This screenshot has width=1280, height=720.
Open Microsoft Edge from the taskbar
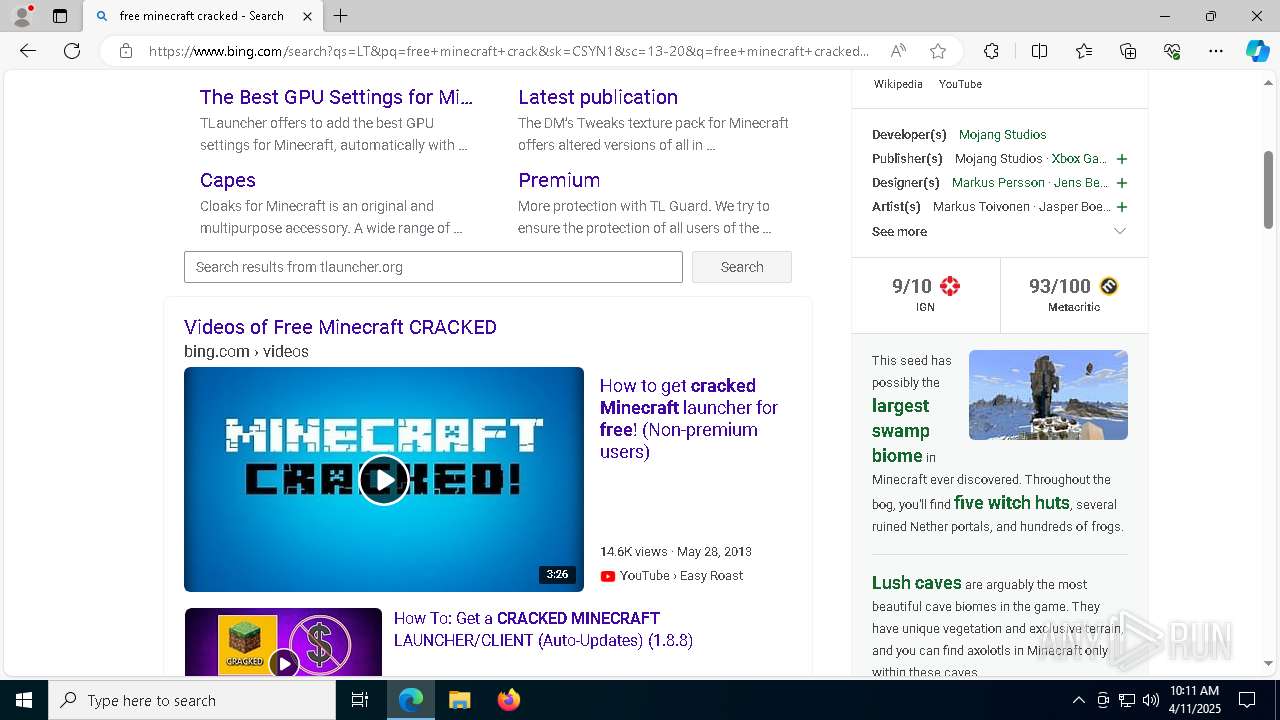coord(411,700)
